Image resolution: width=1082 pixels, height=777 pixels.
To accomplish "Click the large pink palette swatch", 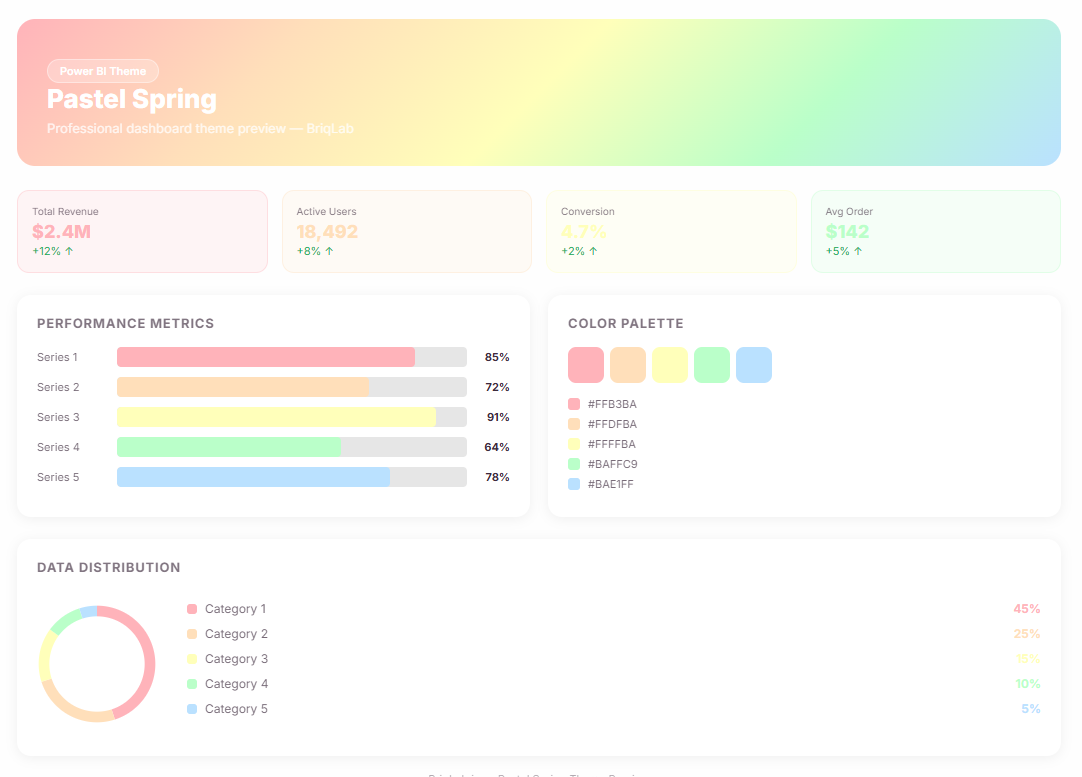I will click(x=586, y=365).
